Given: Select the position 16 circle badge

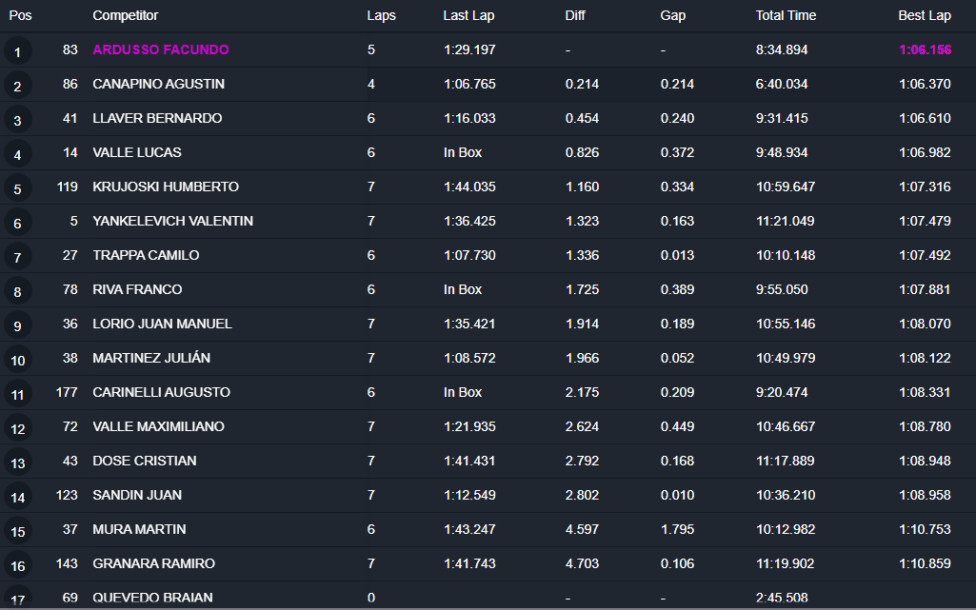Looking at the screenshot, I should point(17,566).
